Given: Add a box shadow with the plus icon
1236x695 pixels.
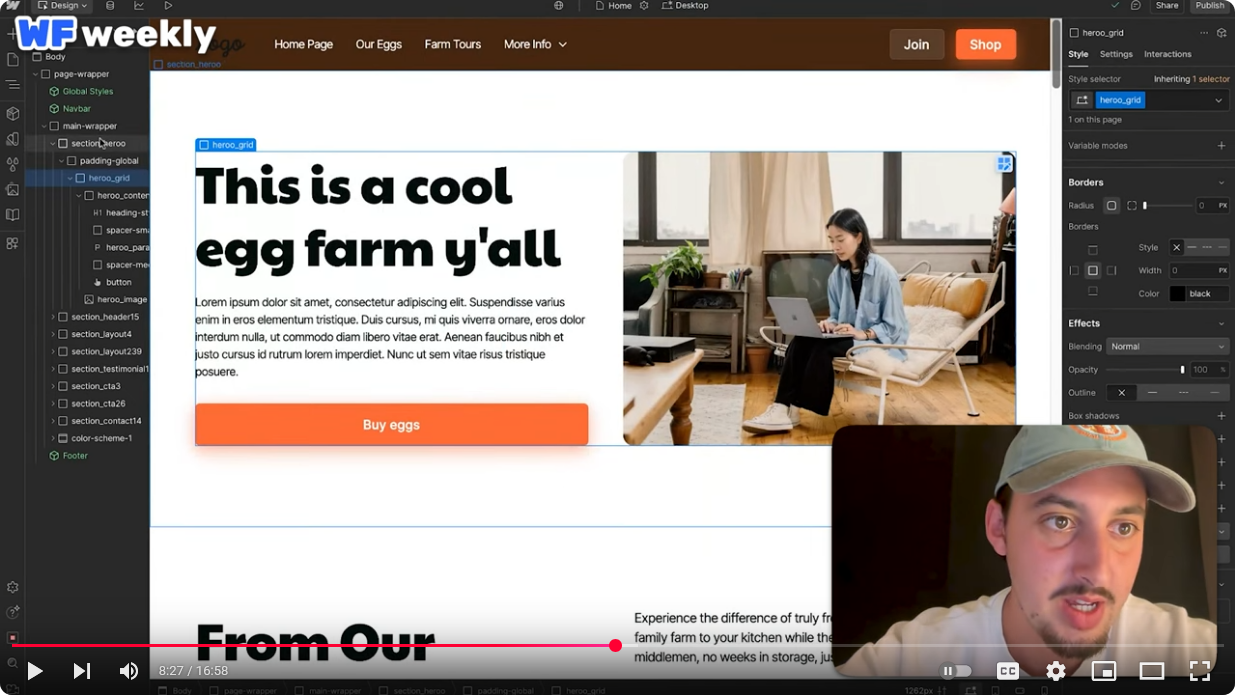Looking at the screenshot, I should click(1221, 416).
